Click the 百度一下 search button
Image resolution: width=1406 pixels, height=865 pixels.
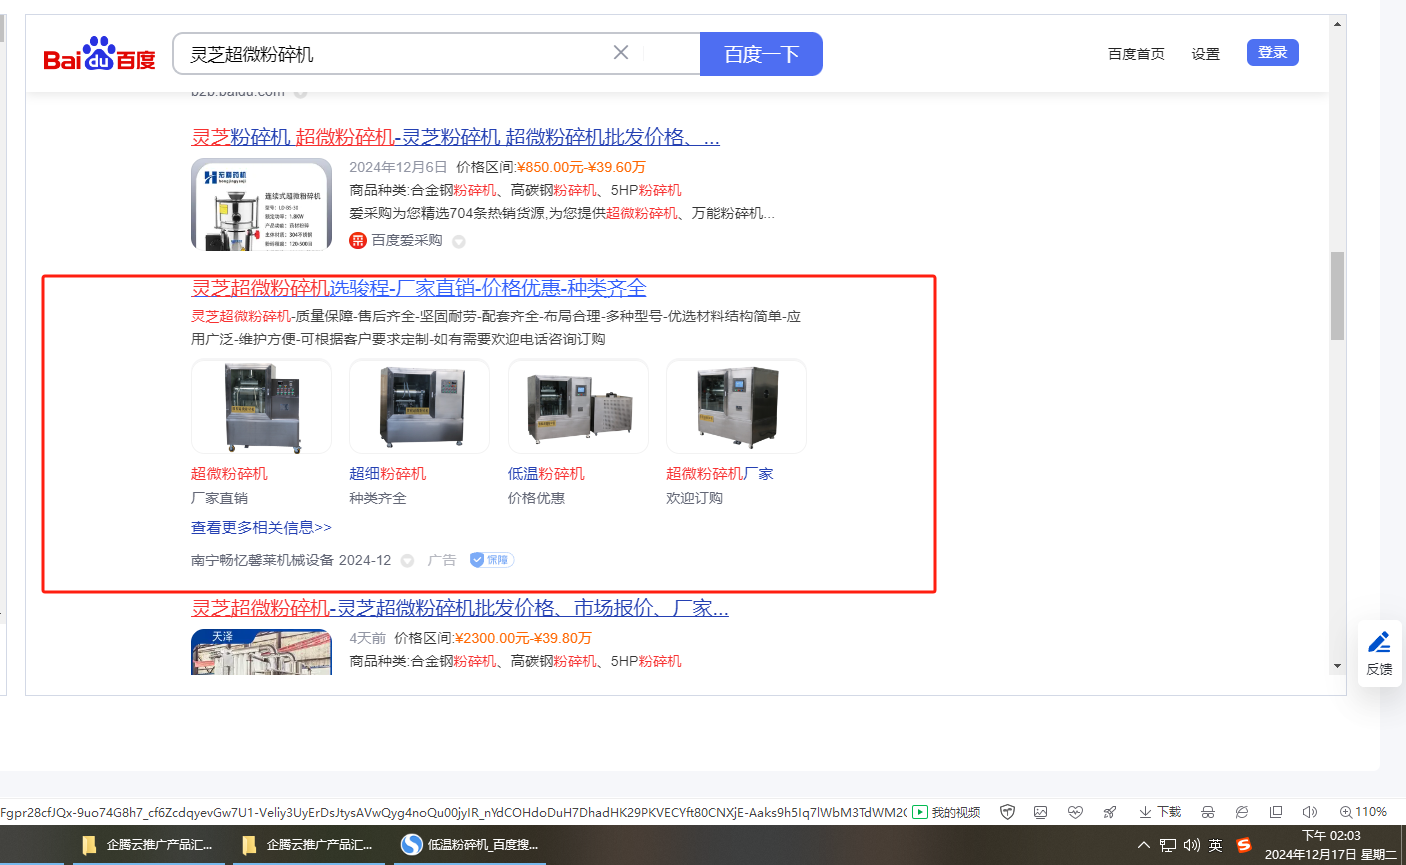coord(761,54)
